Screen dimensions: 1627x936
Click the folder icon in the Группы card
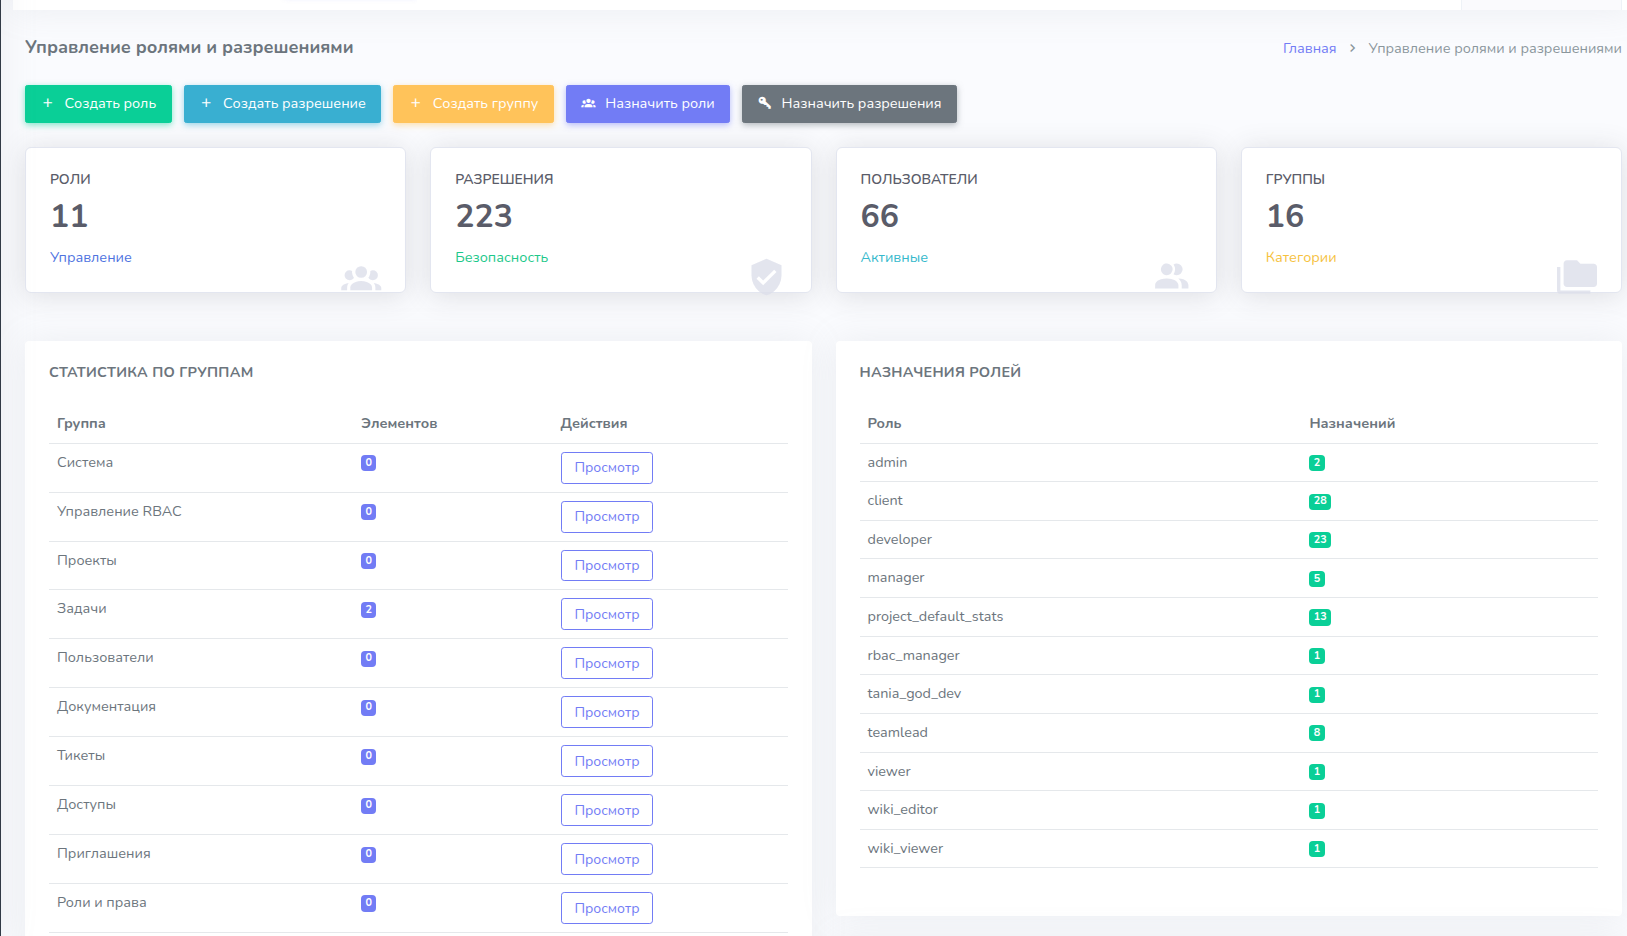pyautogui.click(x=1577, y=276)
